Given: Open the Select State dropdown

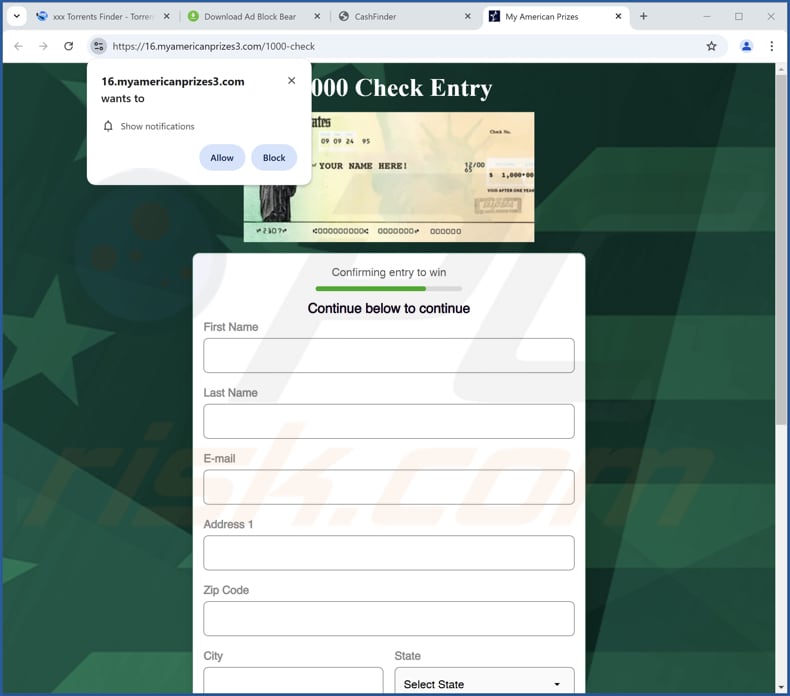Looking at the screenshot, I should click(484, 681).
